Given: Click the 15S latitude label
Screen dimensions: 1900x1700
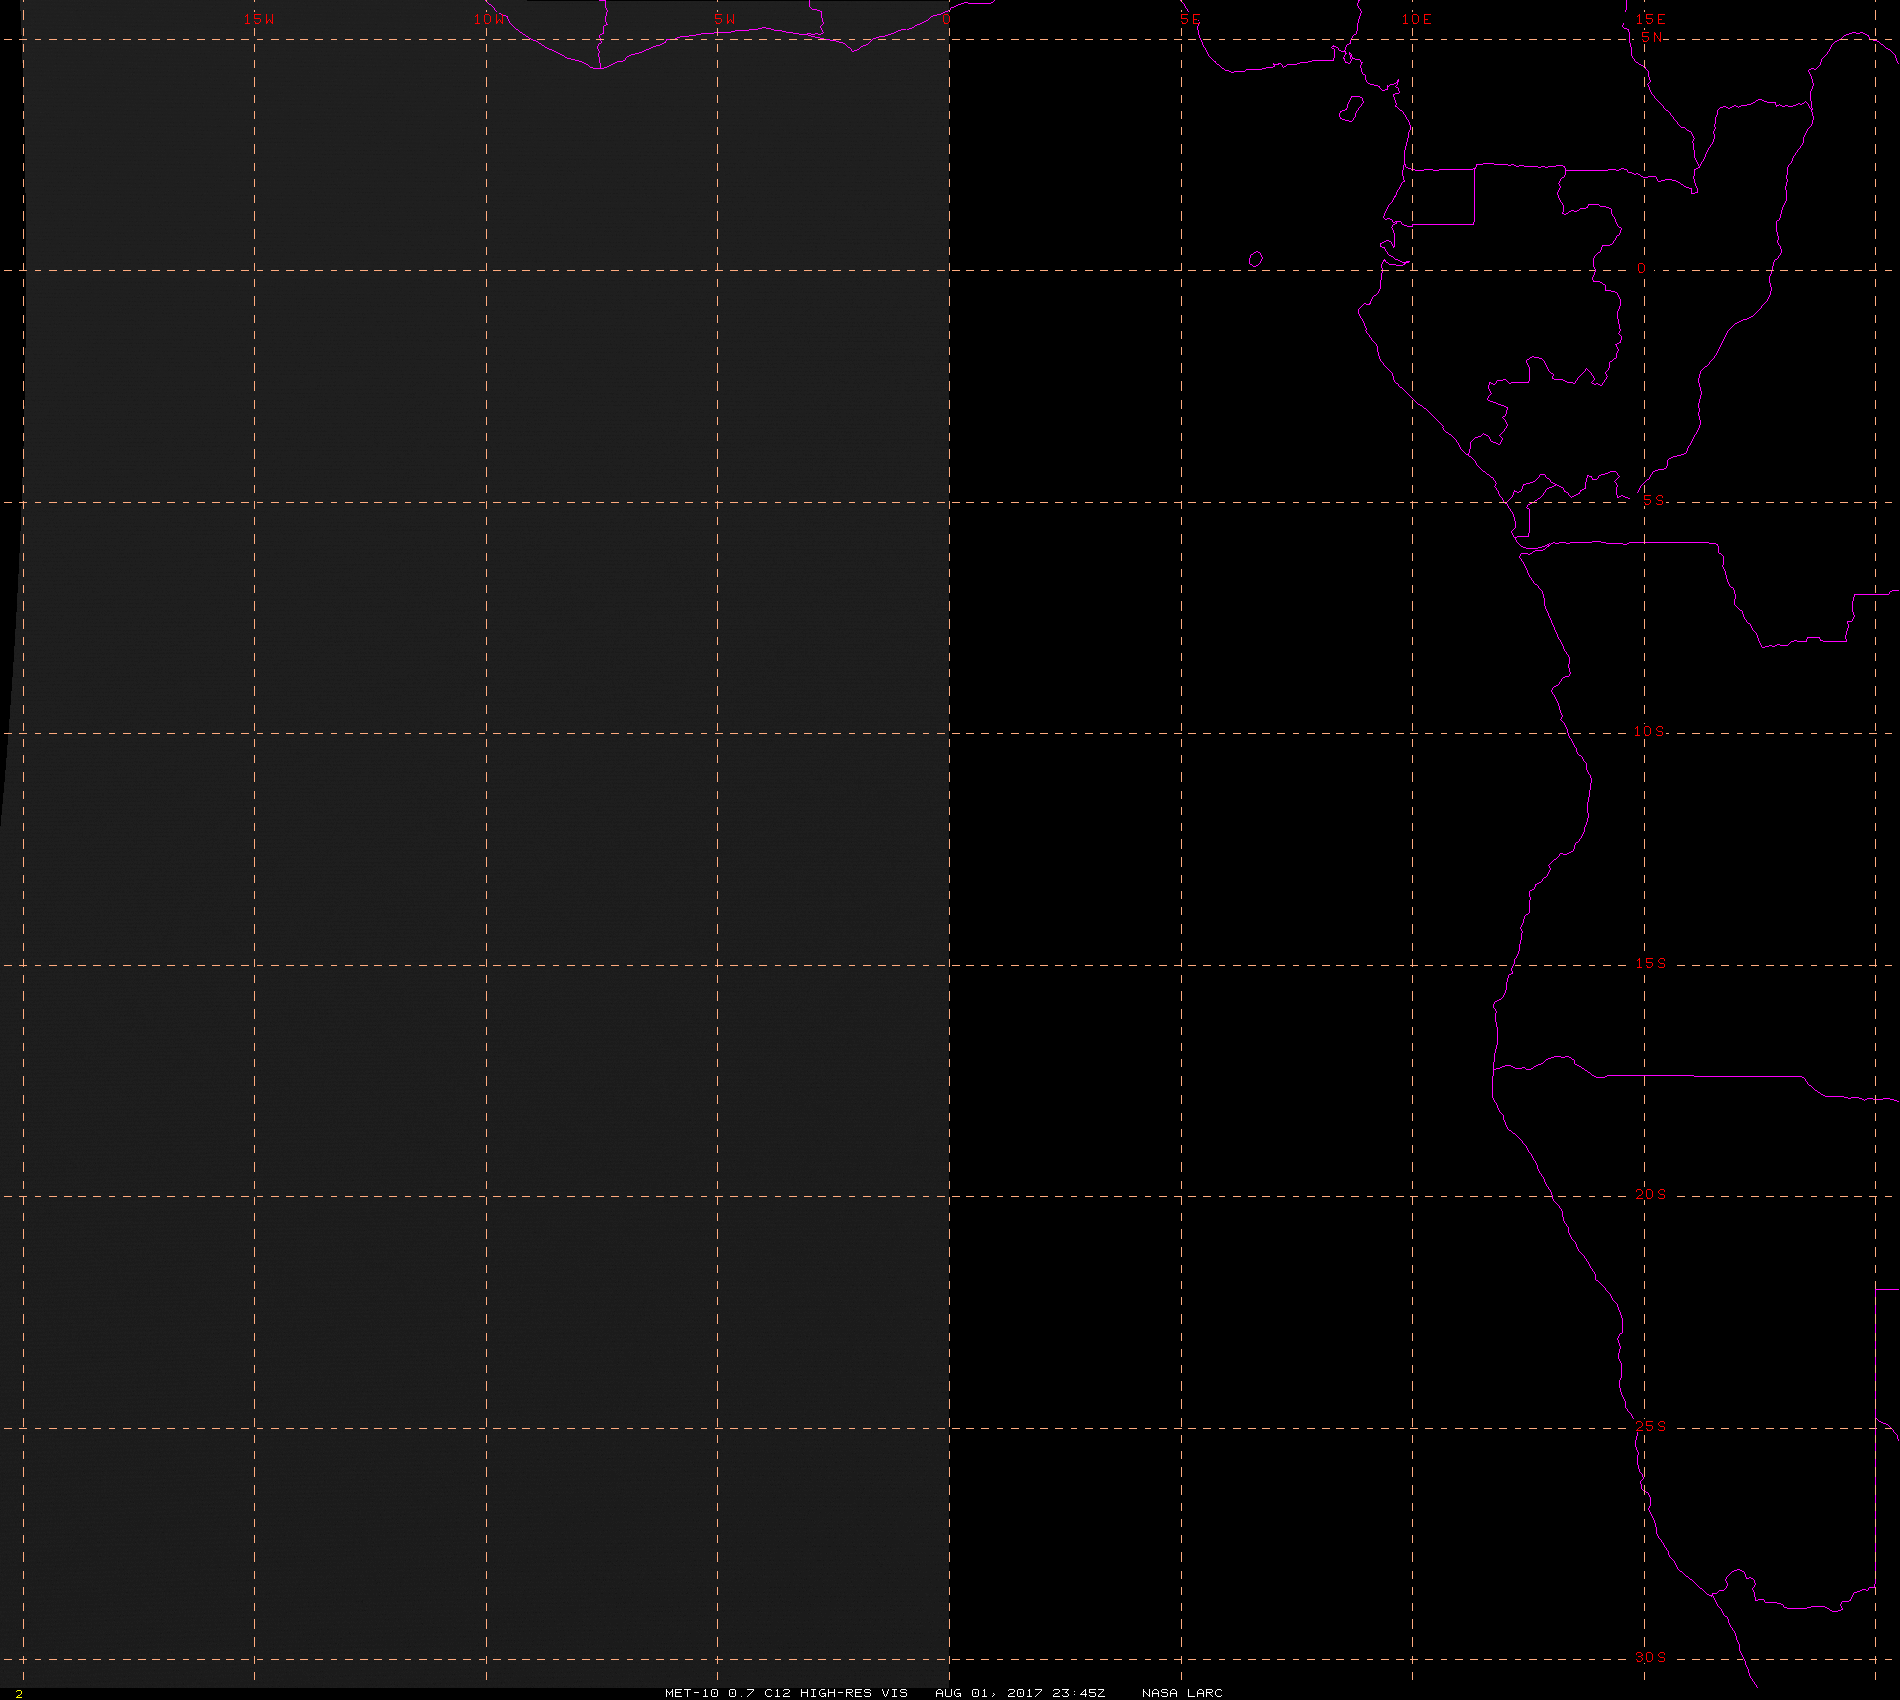Looking at the screenshot, I should tap(1651, 964).
